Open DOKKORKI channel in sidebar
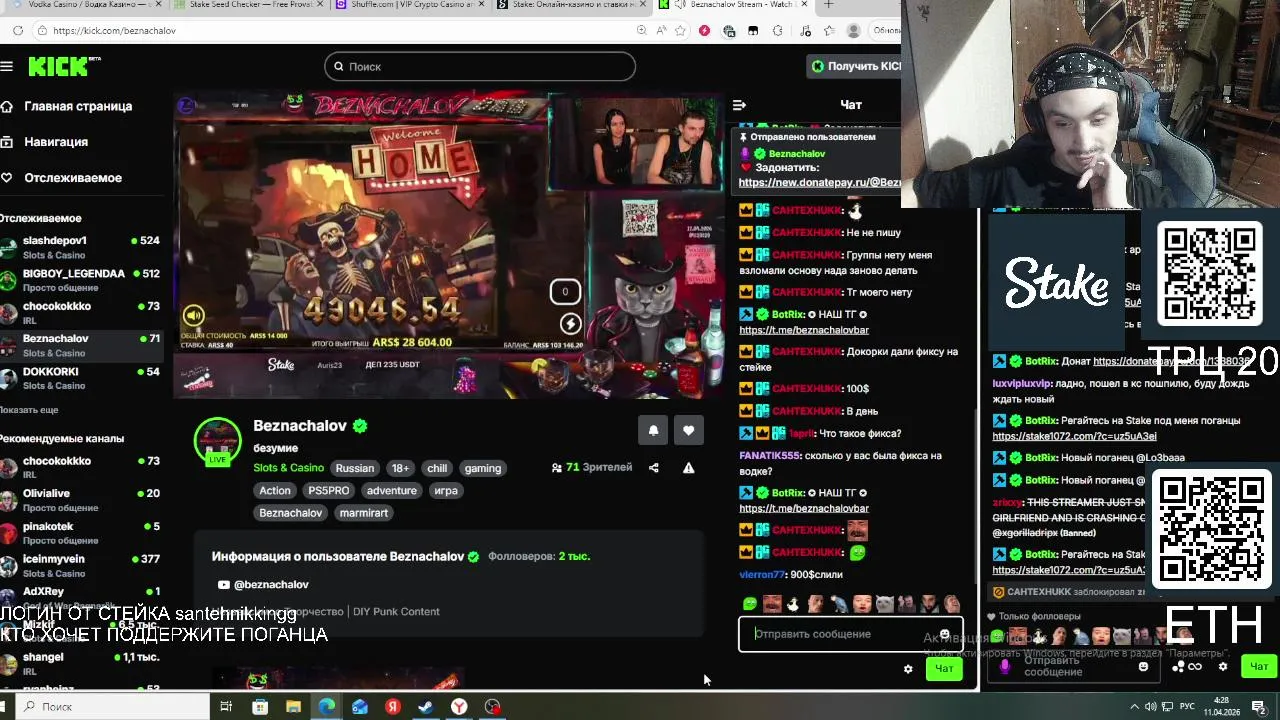 (x=80, y=378)
